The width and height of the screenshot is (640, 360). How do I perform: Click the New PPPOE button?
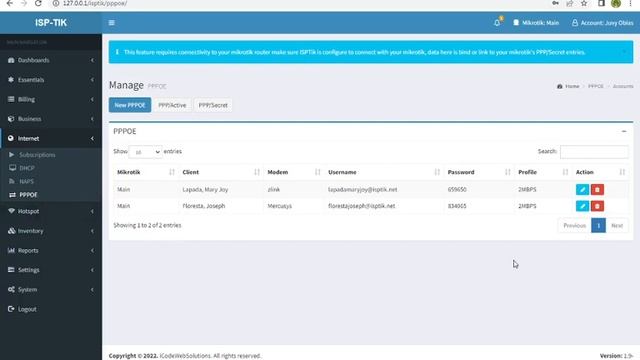click(130, 105)
